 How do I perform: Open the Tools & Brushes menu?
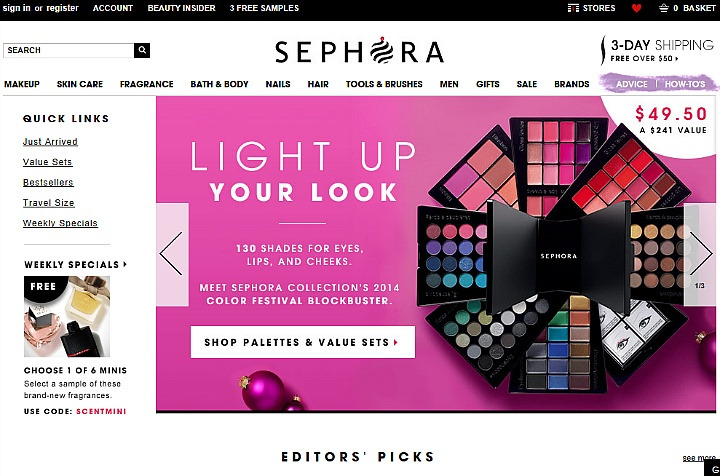pyautogui.click(x=384, y=84)
